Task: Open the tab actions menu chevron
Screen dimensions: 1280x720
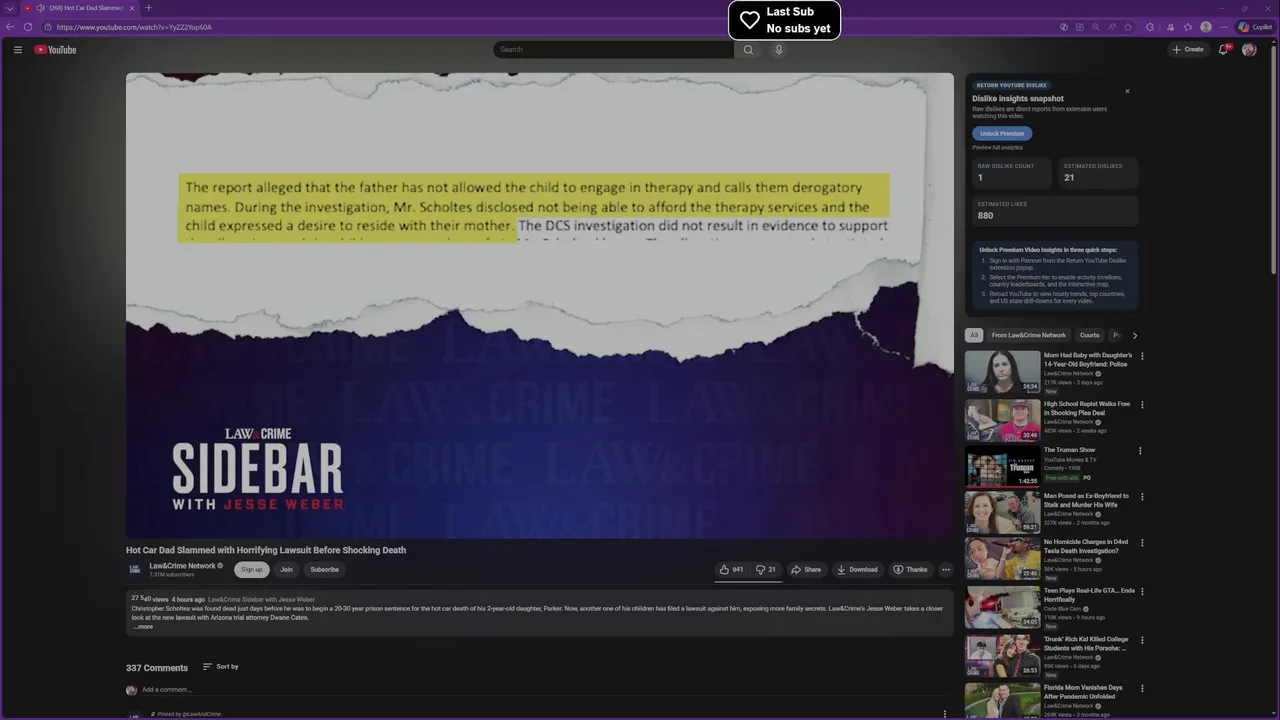Action: (x=10, y=8)
